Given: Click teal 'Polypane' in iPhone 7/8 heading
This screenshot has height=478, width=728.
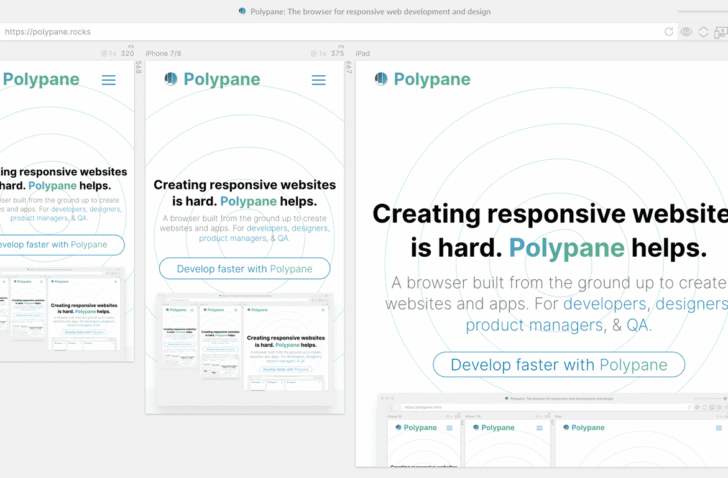Looking at the screenshot, I should pos(248,201).
